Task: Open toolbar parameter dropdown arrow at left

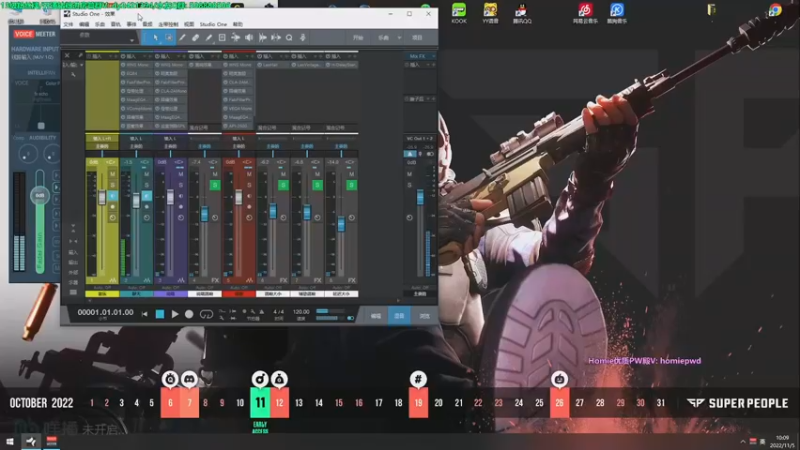Action: coord(132,40)
